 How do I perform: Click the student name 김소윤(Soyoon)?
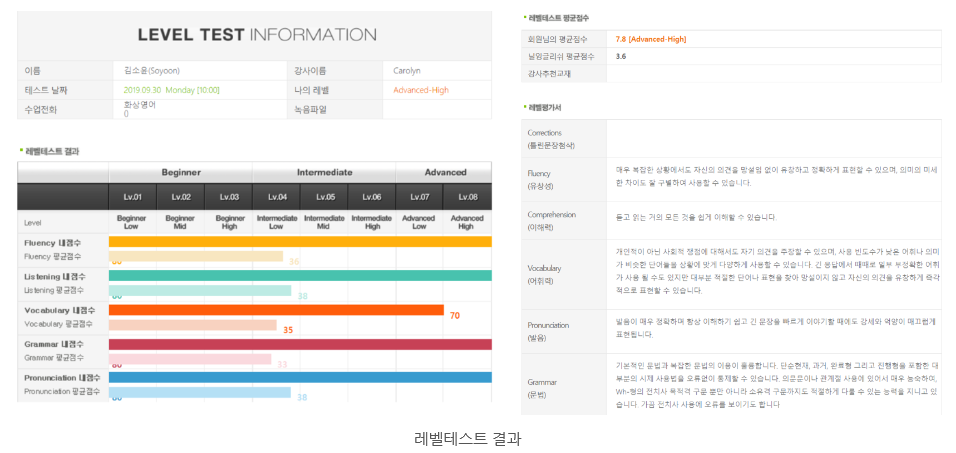click(x=151, y=71)
